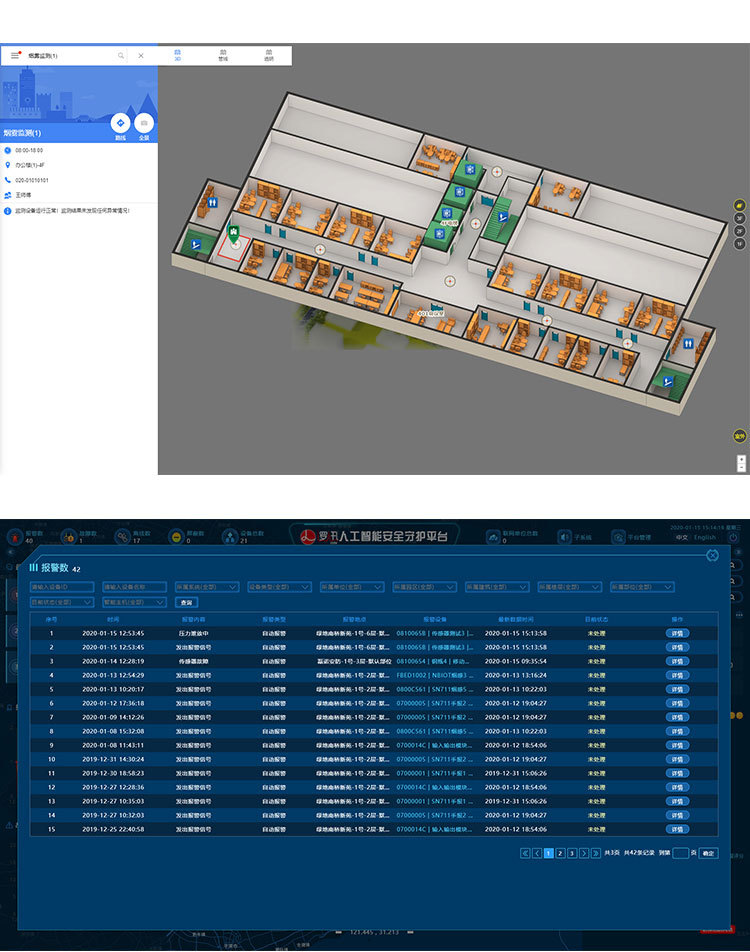
Task: Switch the language to 中文
Action: pyautogui.click(x=682, y=537)
